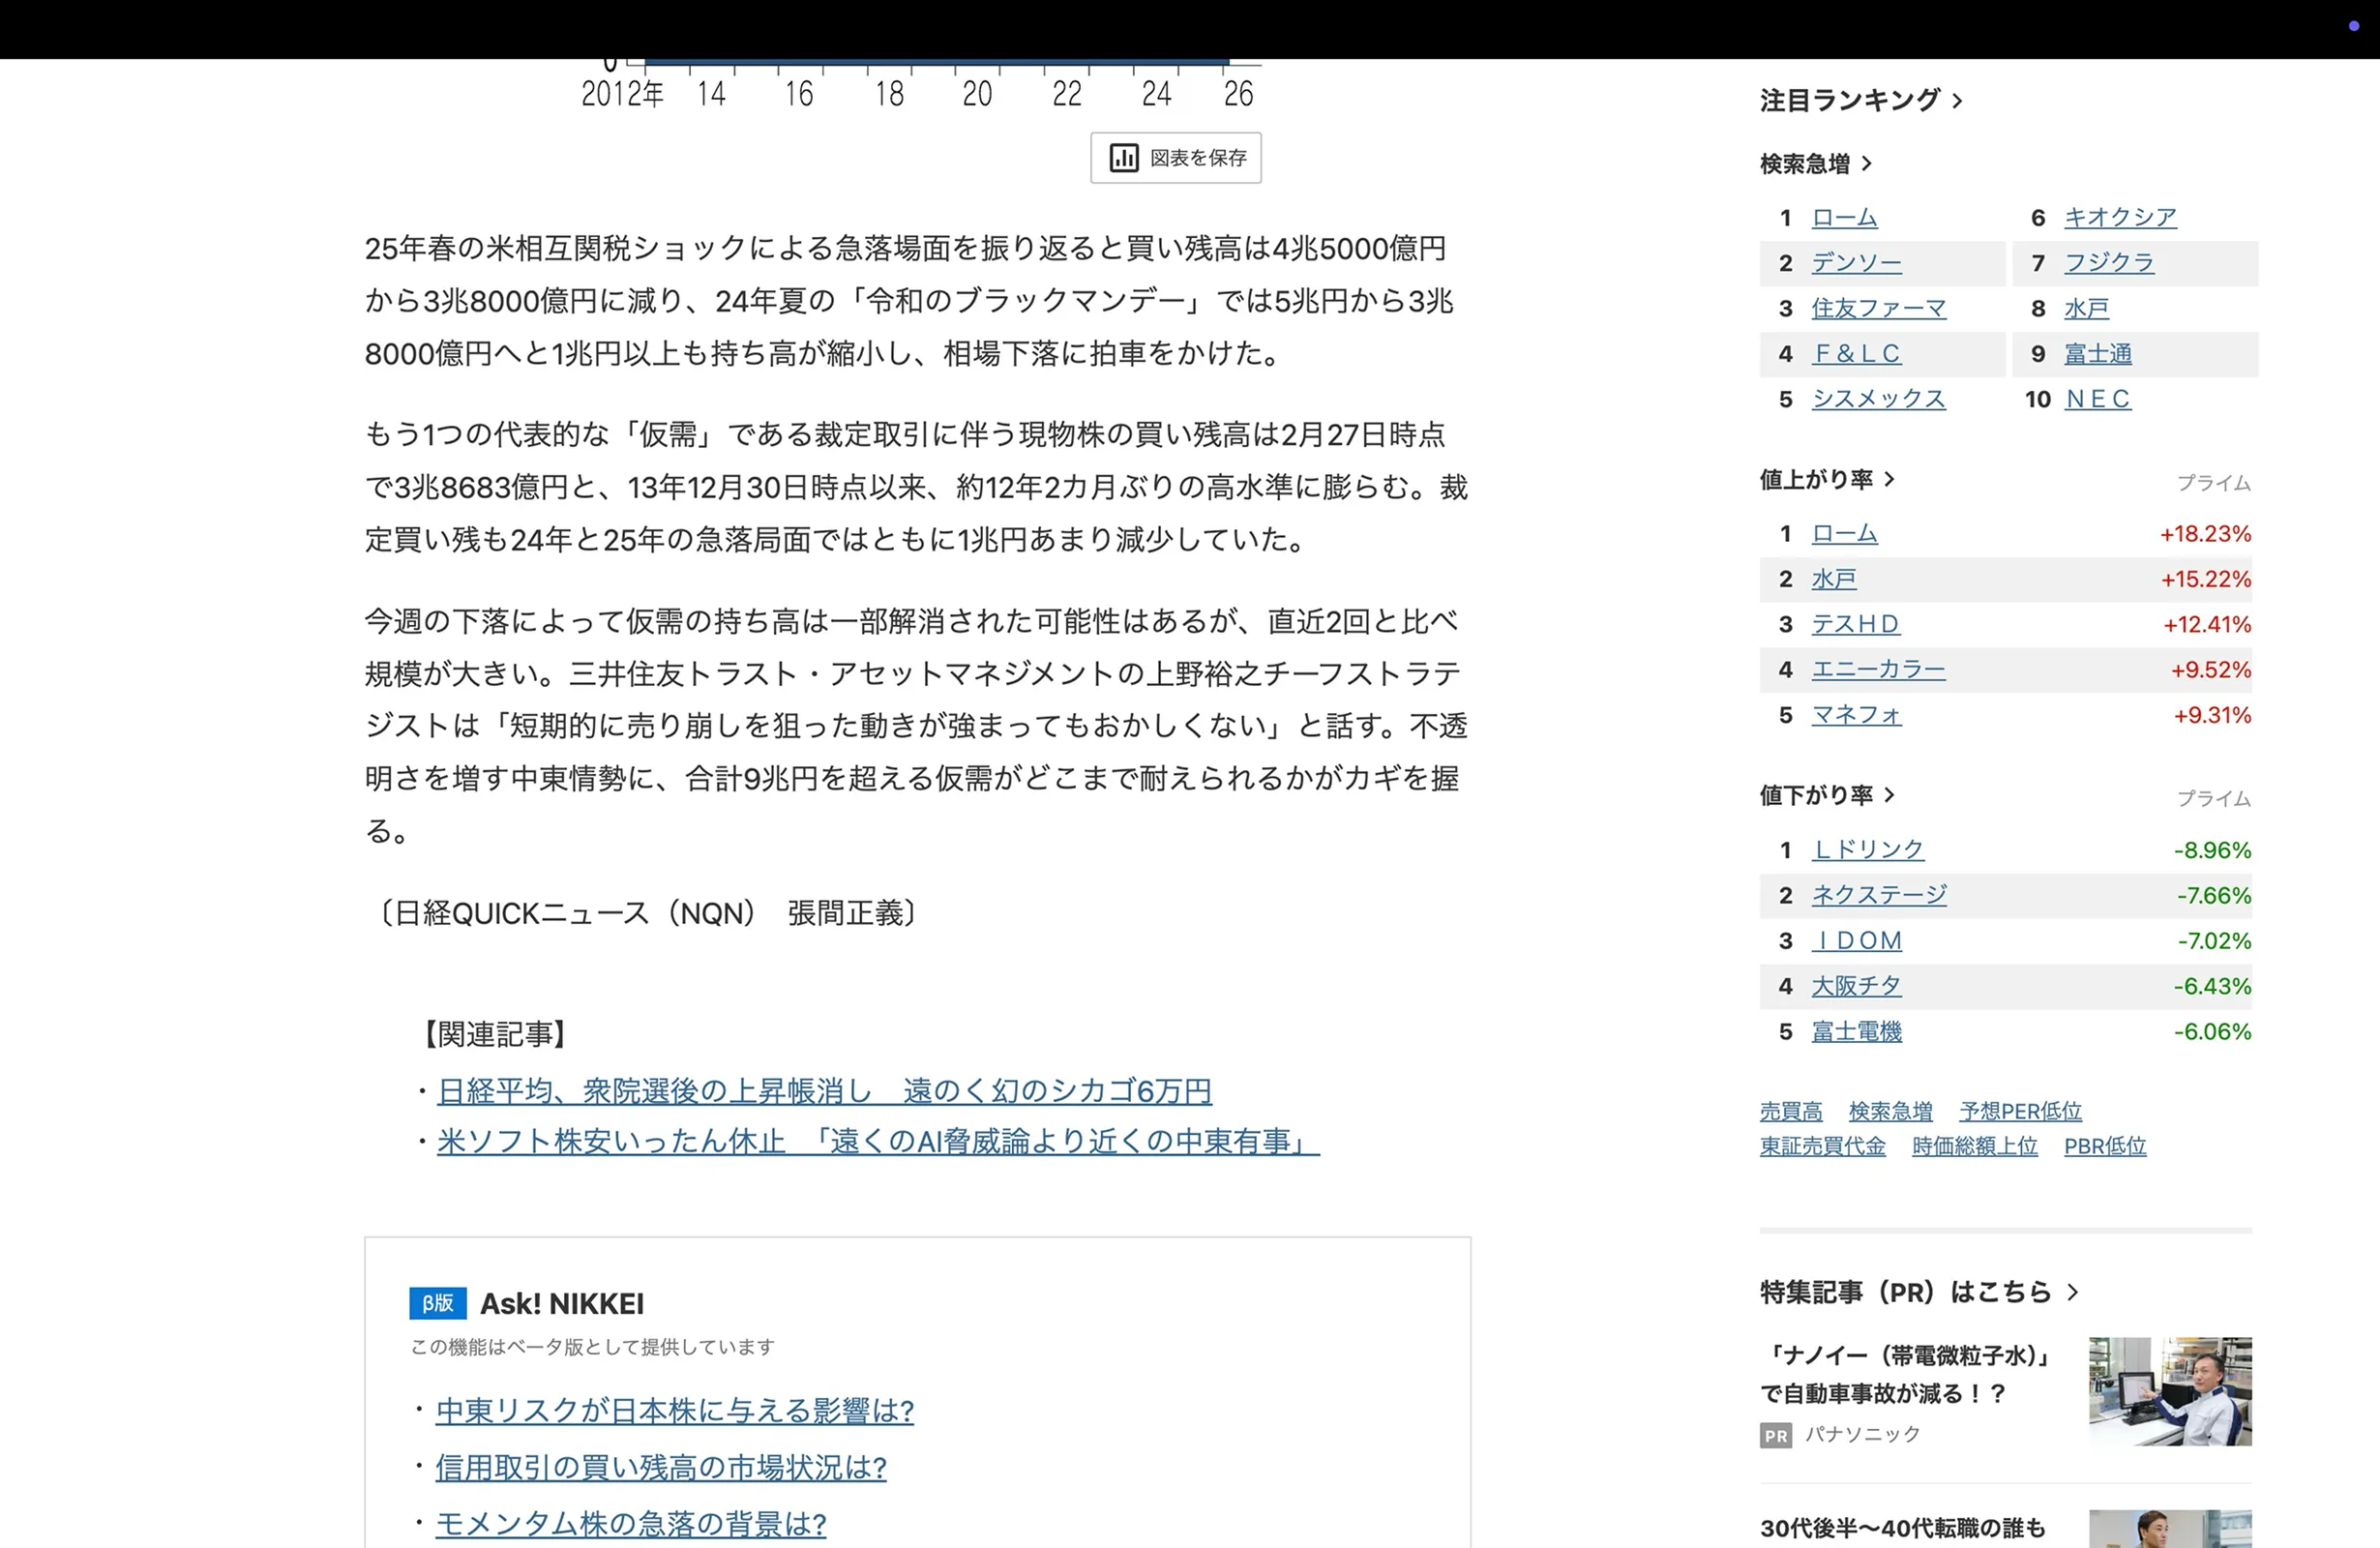The image size is (2380, 1548).
Task: Open 水戸 in the 値上がり率 list
Action: tap(1833, 579)
